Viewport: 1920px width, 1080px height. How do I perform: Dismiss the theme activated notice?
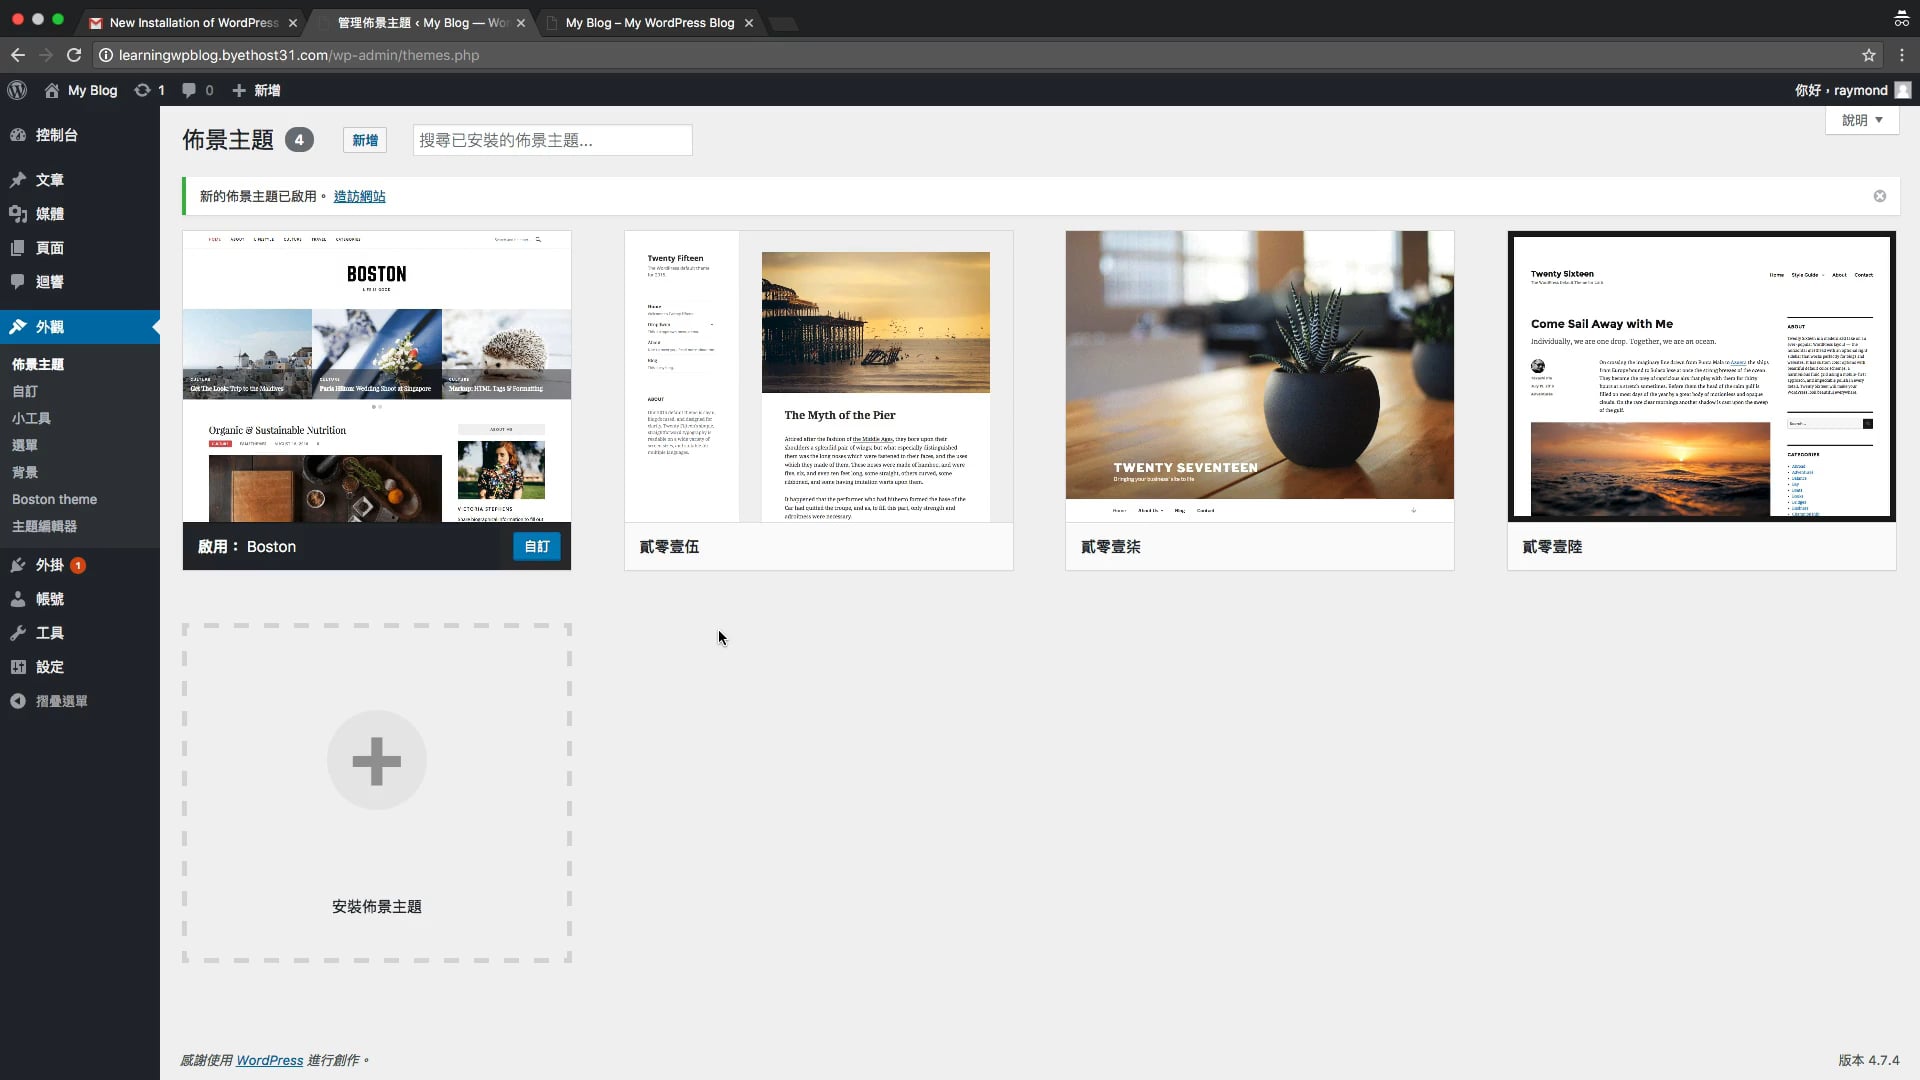(1879, 196)
